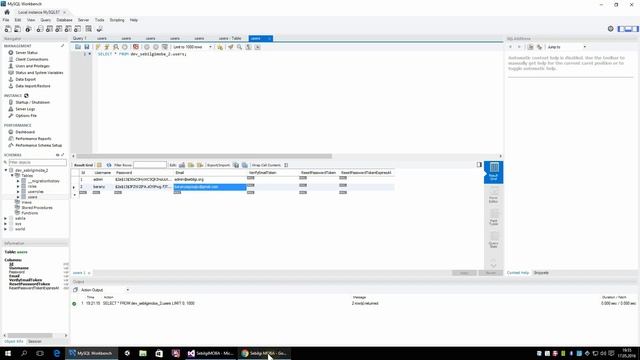Click the Commit transaction icon
The image size is (640, 360).
click(147, 47)
